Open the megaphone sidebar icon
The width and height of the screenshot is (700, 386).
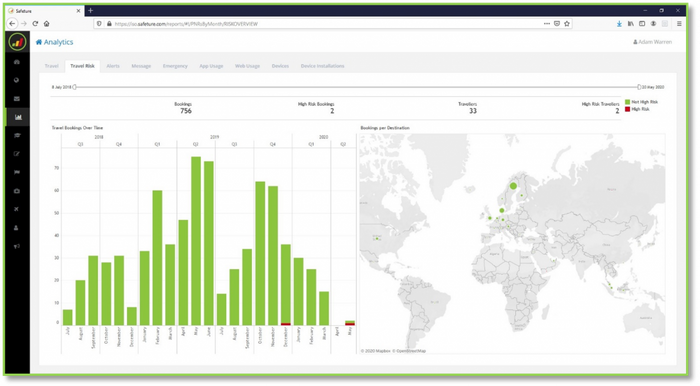(x=17, y=246)
